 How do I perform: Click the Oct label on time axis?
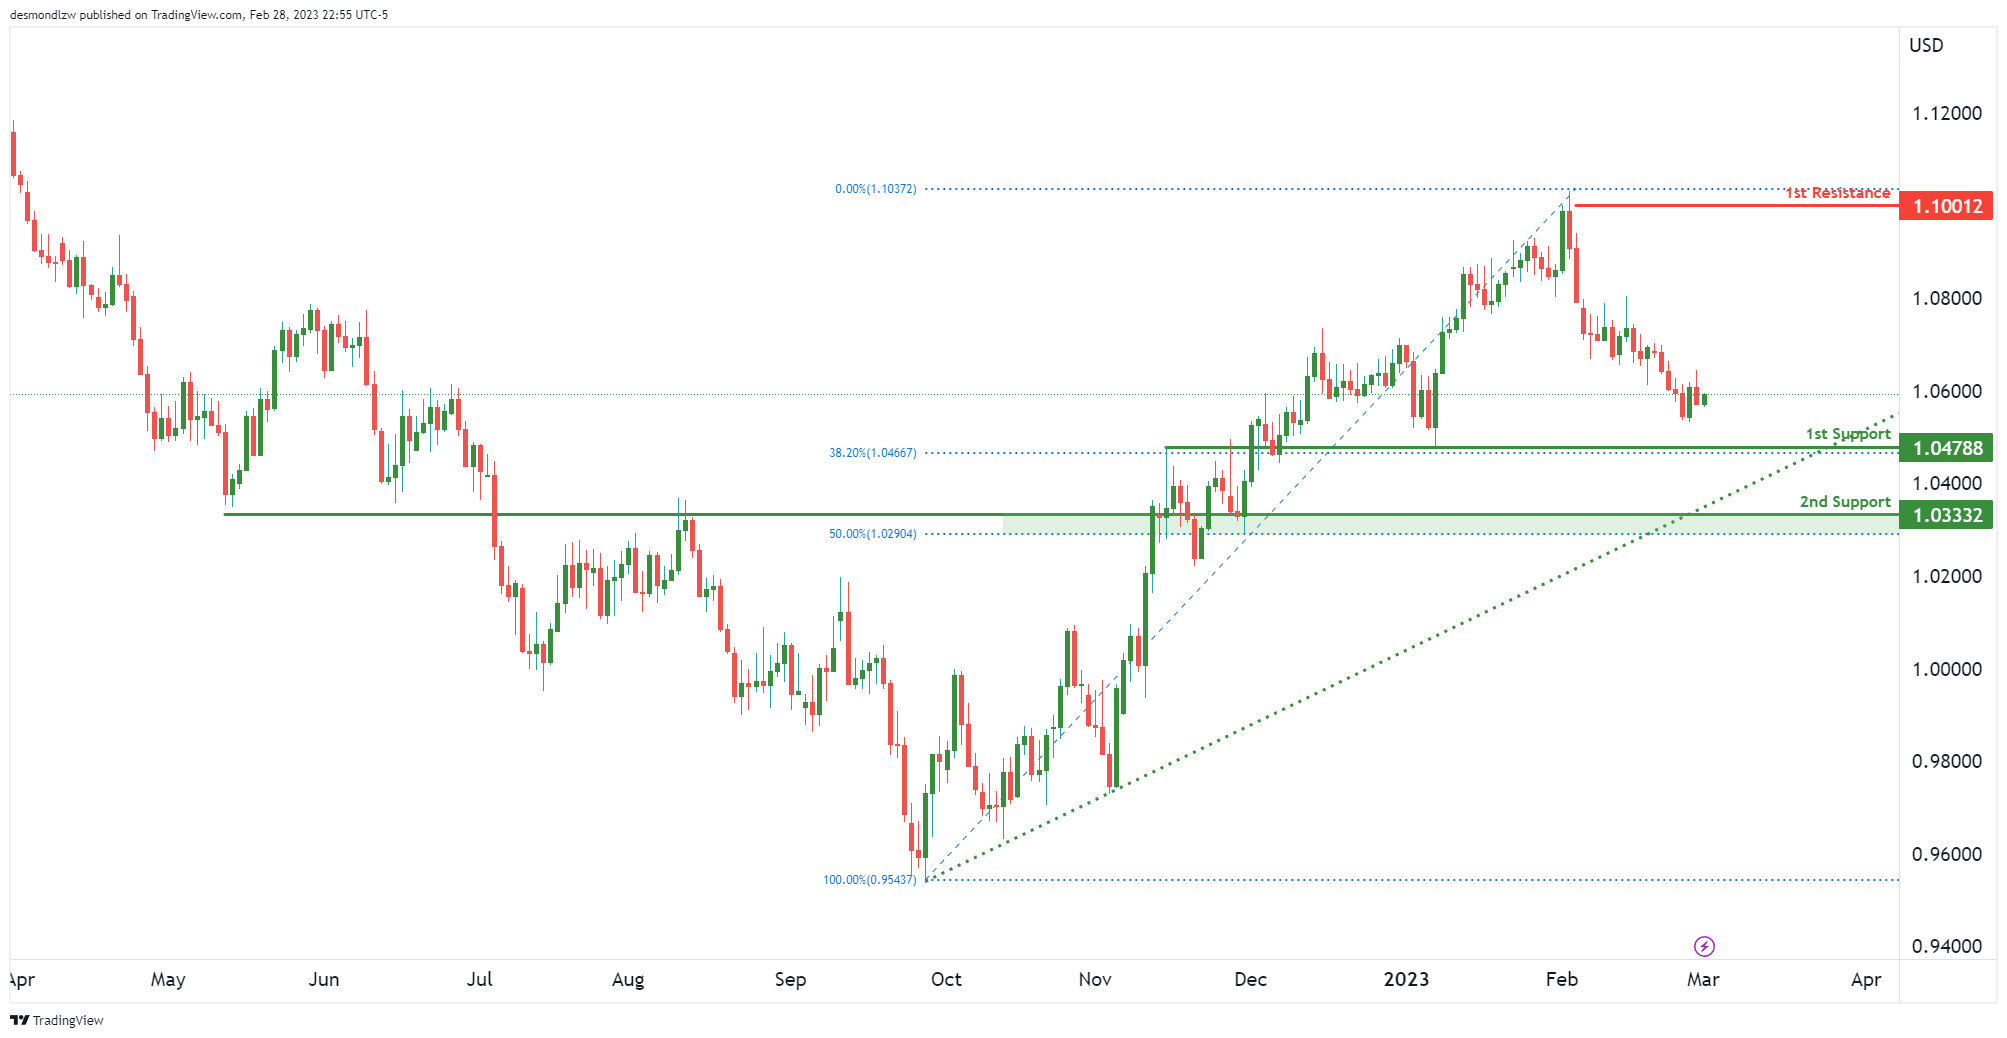coord(946,979)
